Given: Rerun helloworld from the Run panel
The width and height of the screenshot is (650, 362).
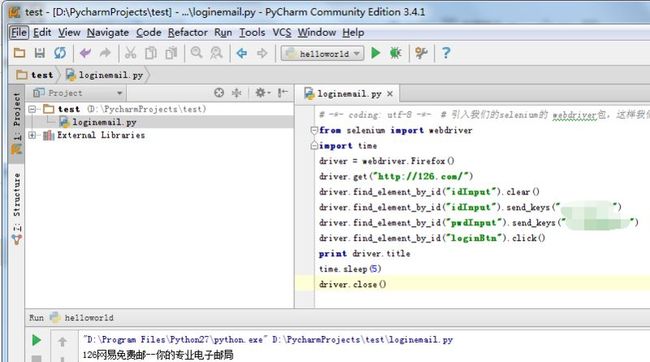Looking at the screenshot, I should click(36, 340).
